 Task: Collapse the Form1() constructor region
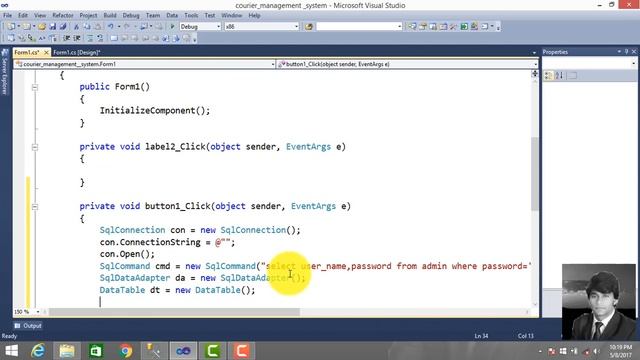point(35,87)
